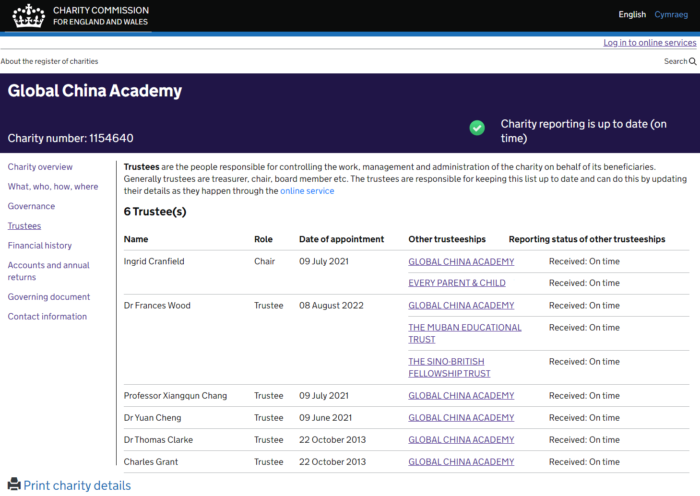Screen dimensions: 700x496
Task: Select Trustees in the sidebar
Action: tap(24, 226)
